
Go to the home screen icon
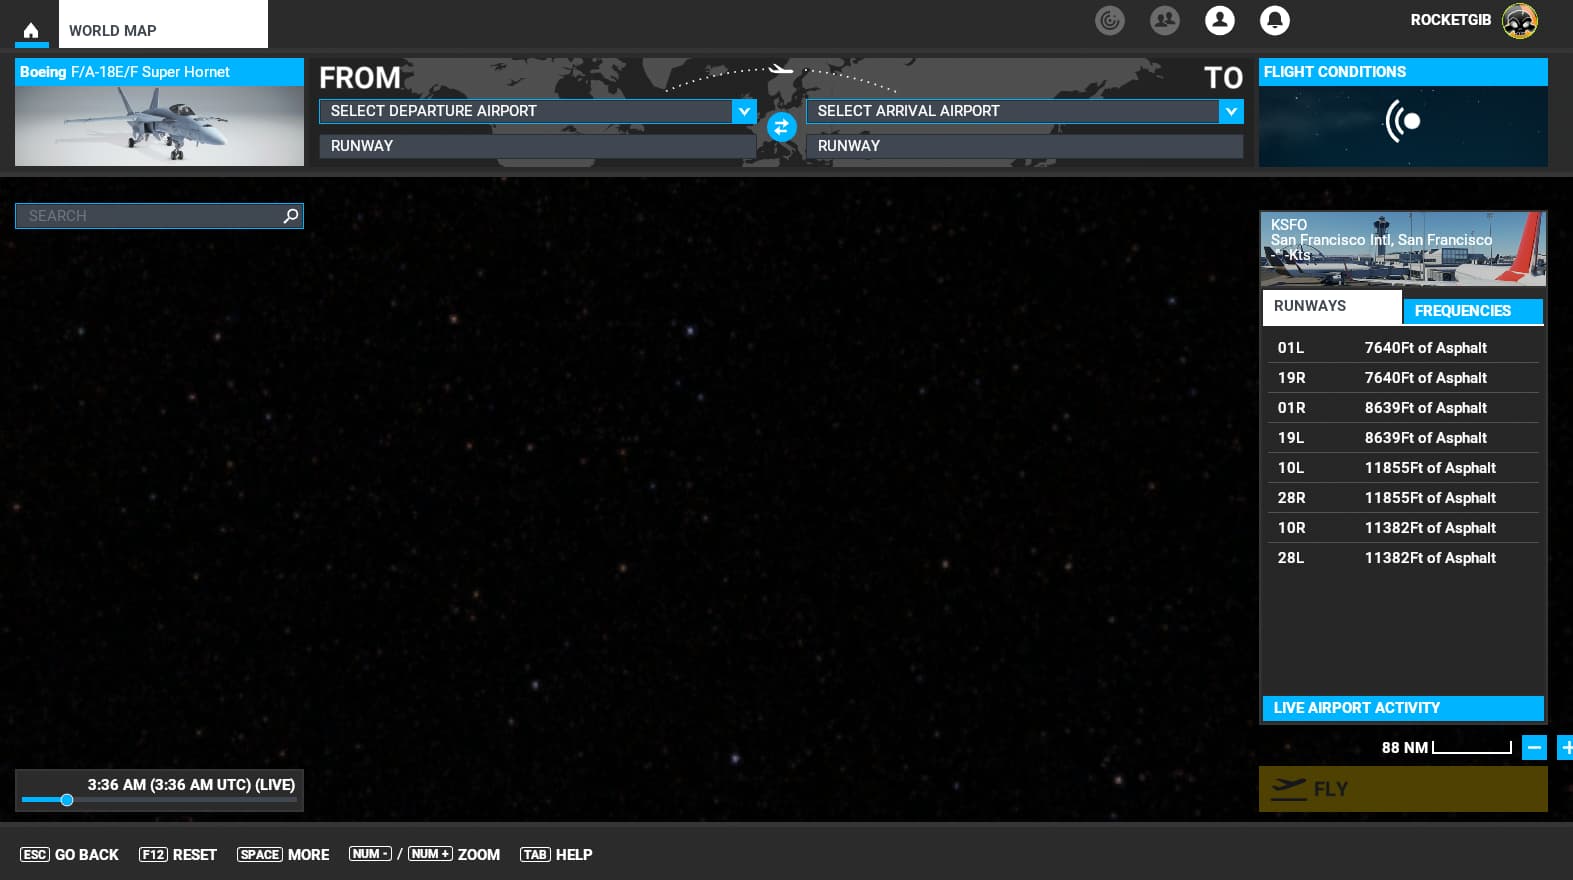32,30
